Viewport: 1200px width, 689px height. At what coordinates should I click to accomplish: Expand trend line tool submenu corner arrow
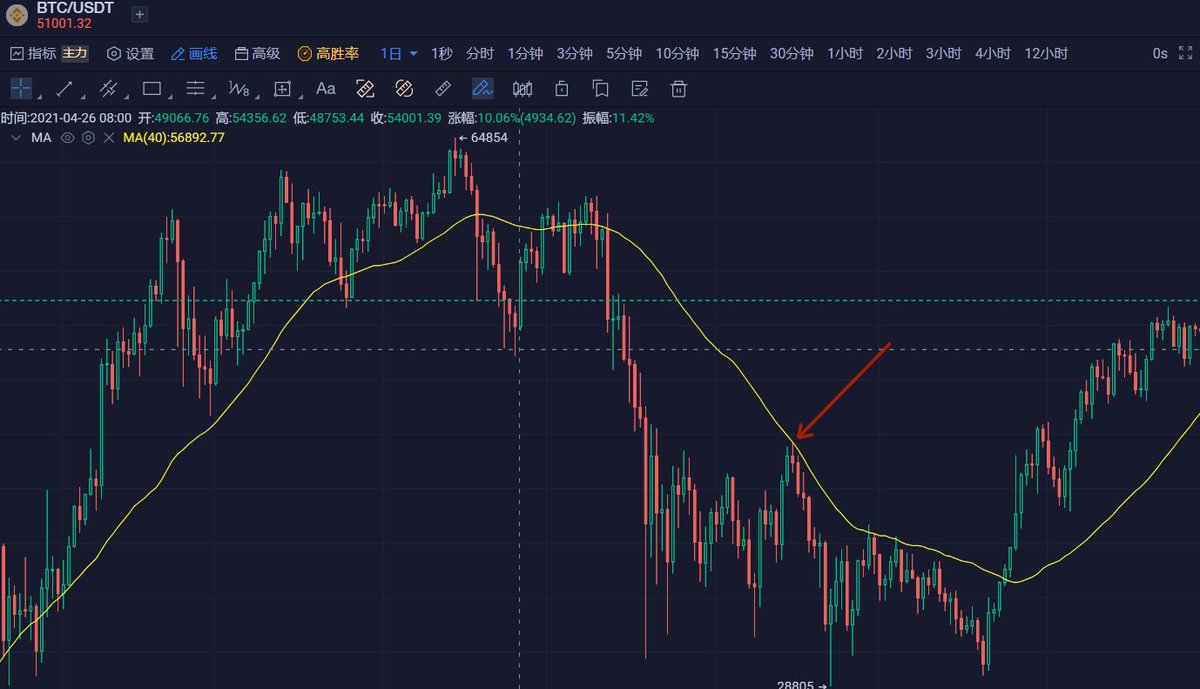[x=82, y=97]
